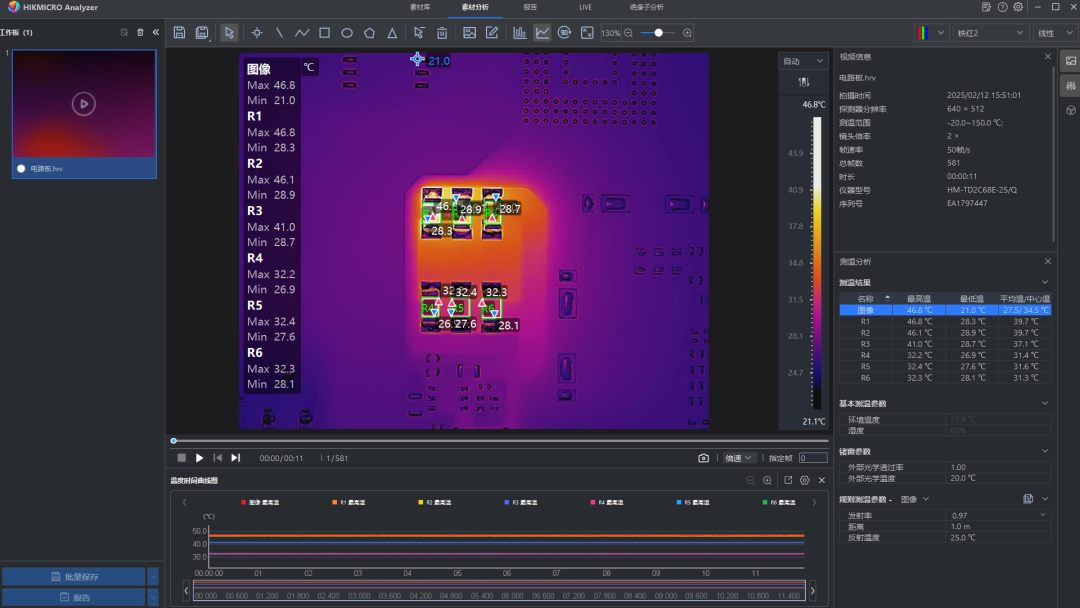Select the ellipse region tool

point(347,33)
